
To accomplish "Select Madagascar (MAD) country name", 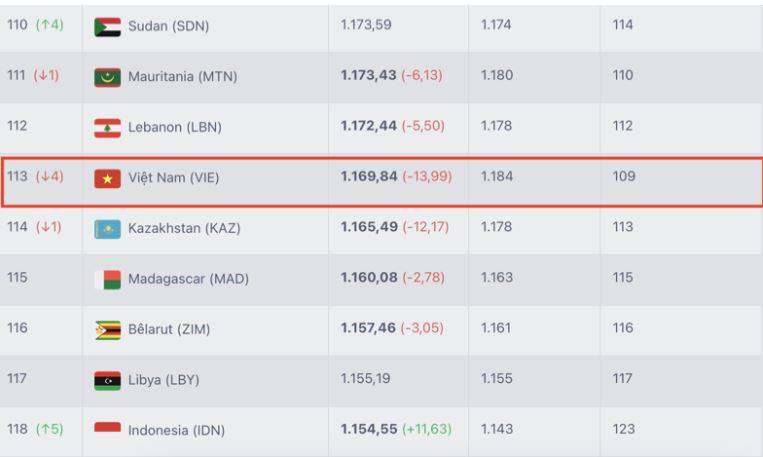I will point(188,278).
